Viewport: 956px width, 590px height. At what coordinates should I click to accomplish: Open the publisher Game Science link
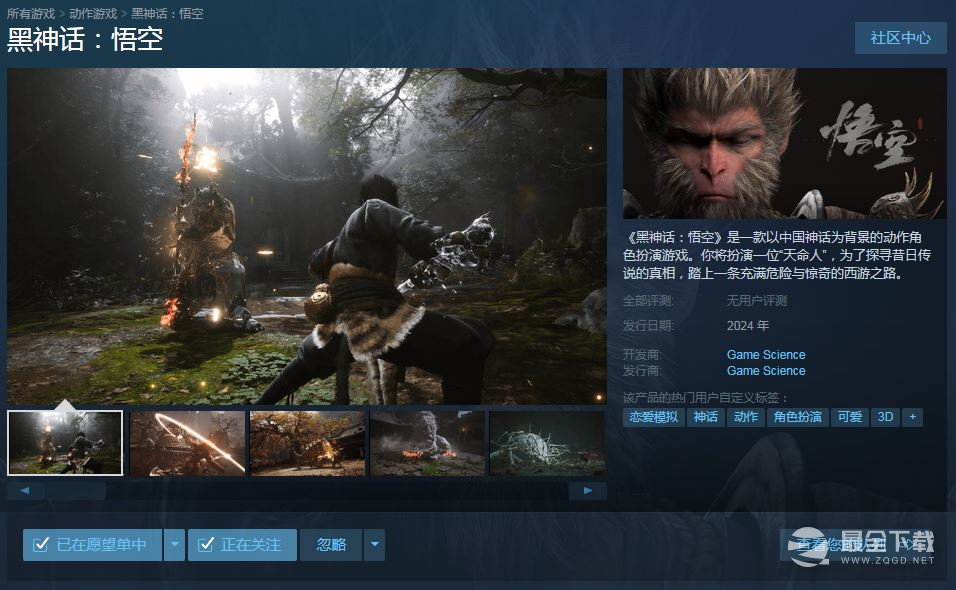[x=766, y=371]
